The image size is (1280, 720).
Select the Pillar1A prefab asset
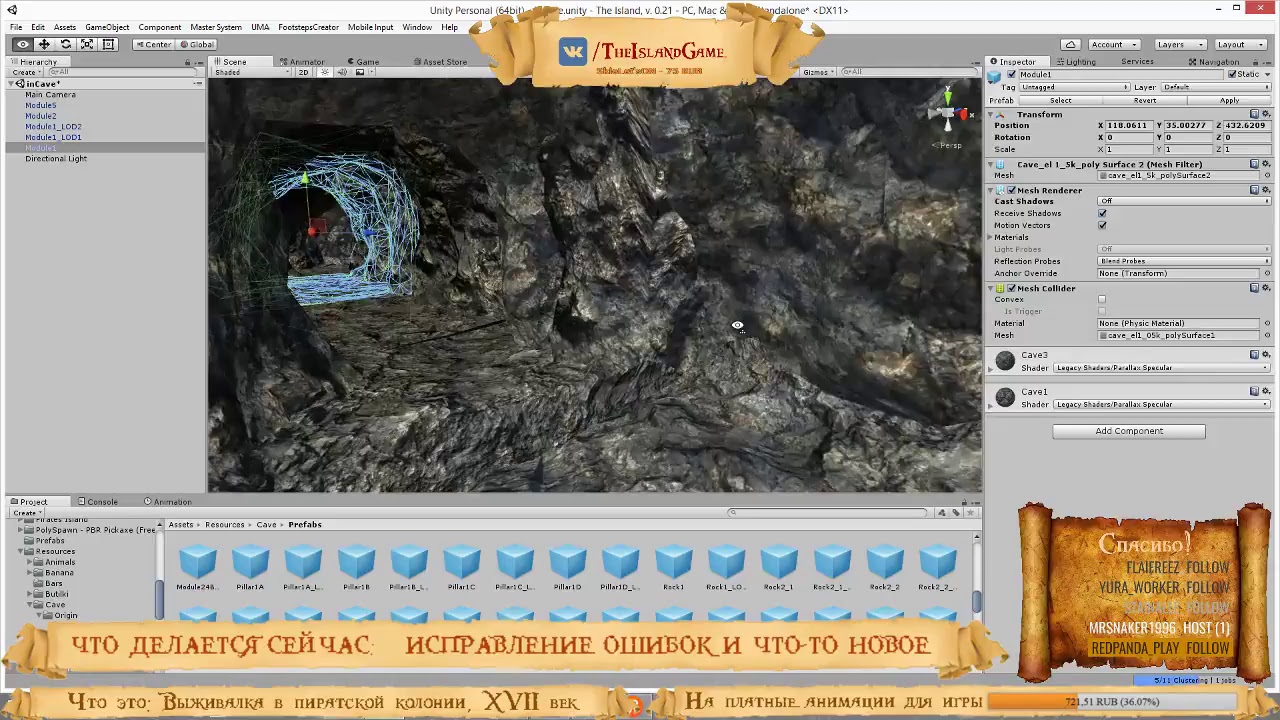pyautogui.click(x=250, y=568)
